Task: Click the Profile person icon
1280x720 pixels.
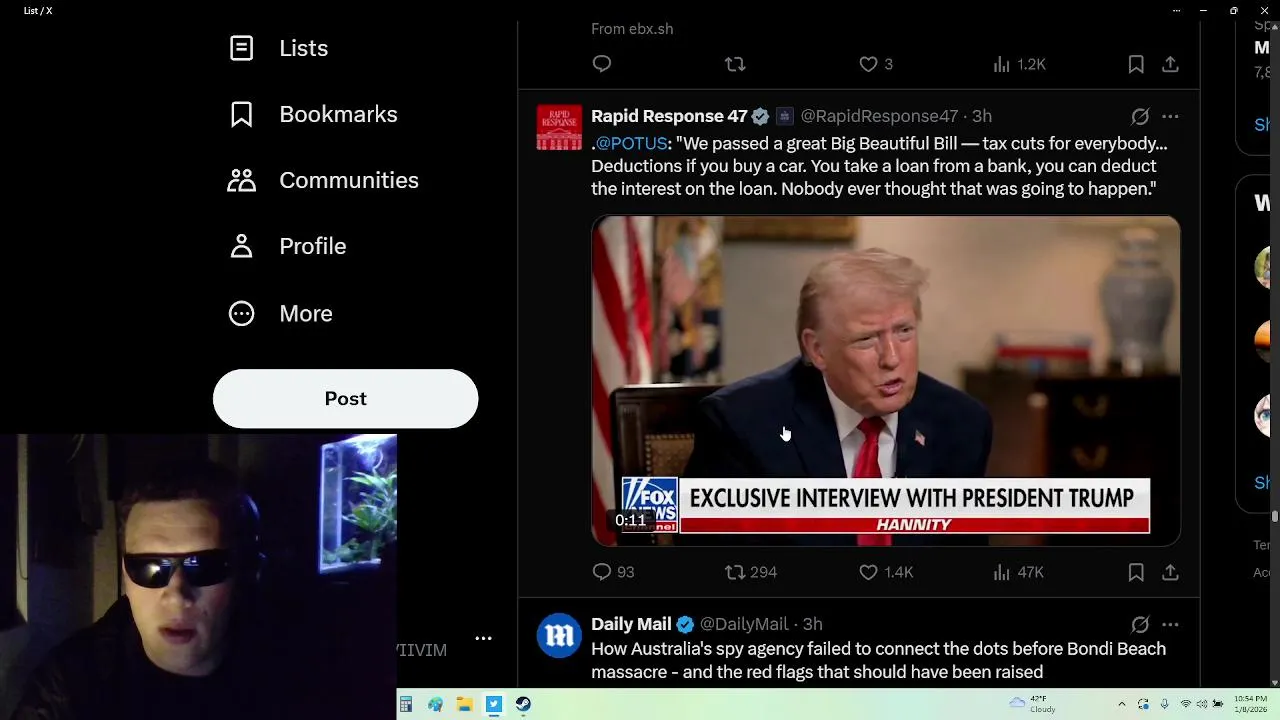Action: (241, 246)
